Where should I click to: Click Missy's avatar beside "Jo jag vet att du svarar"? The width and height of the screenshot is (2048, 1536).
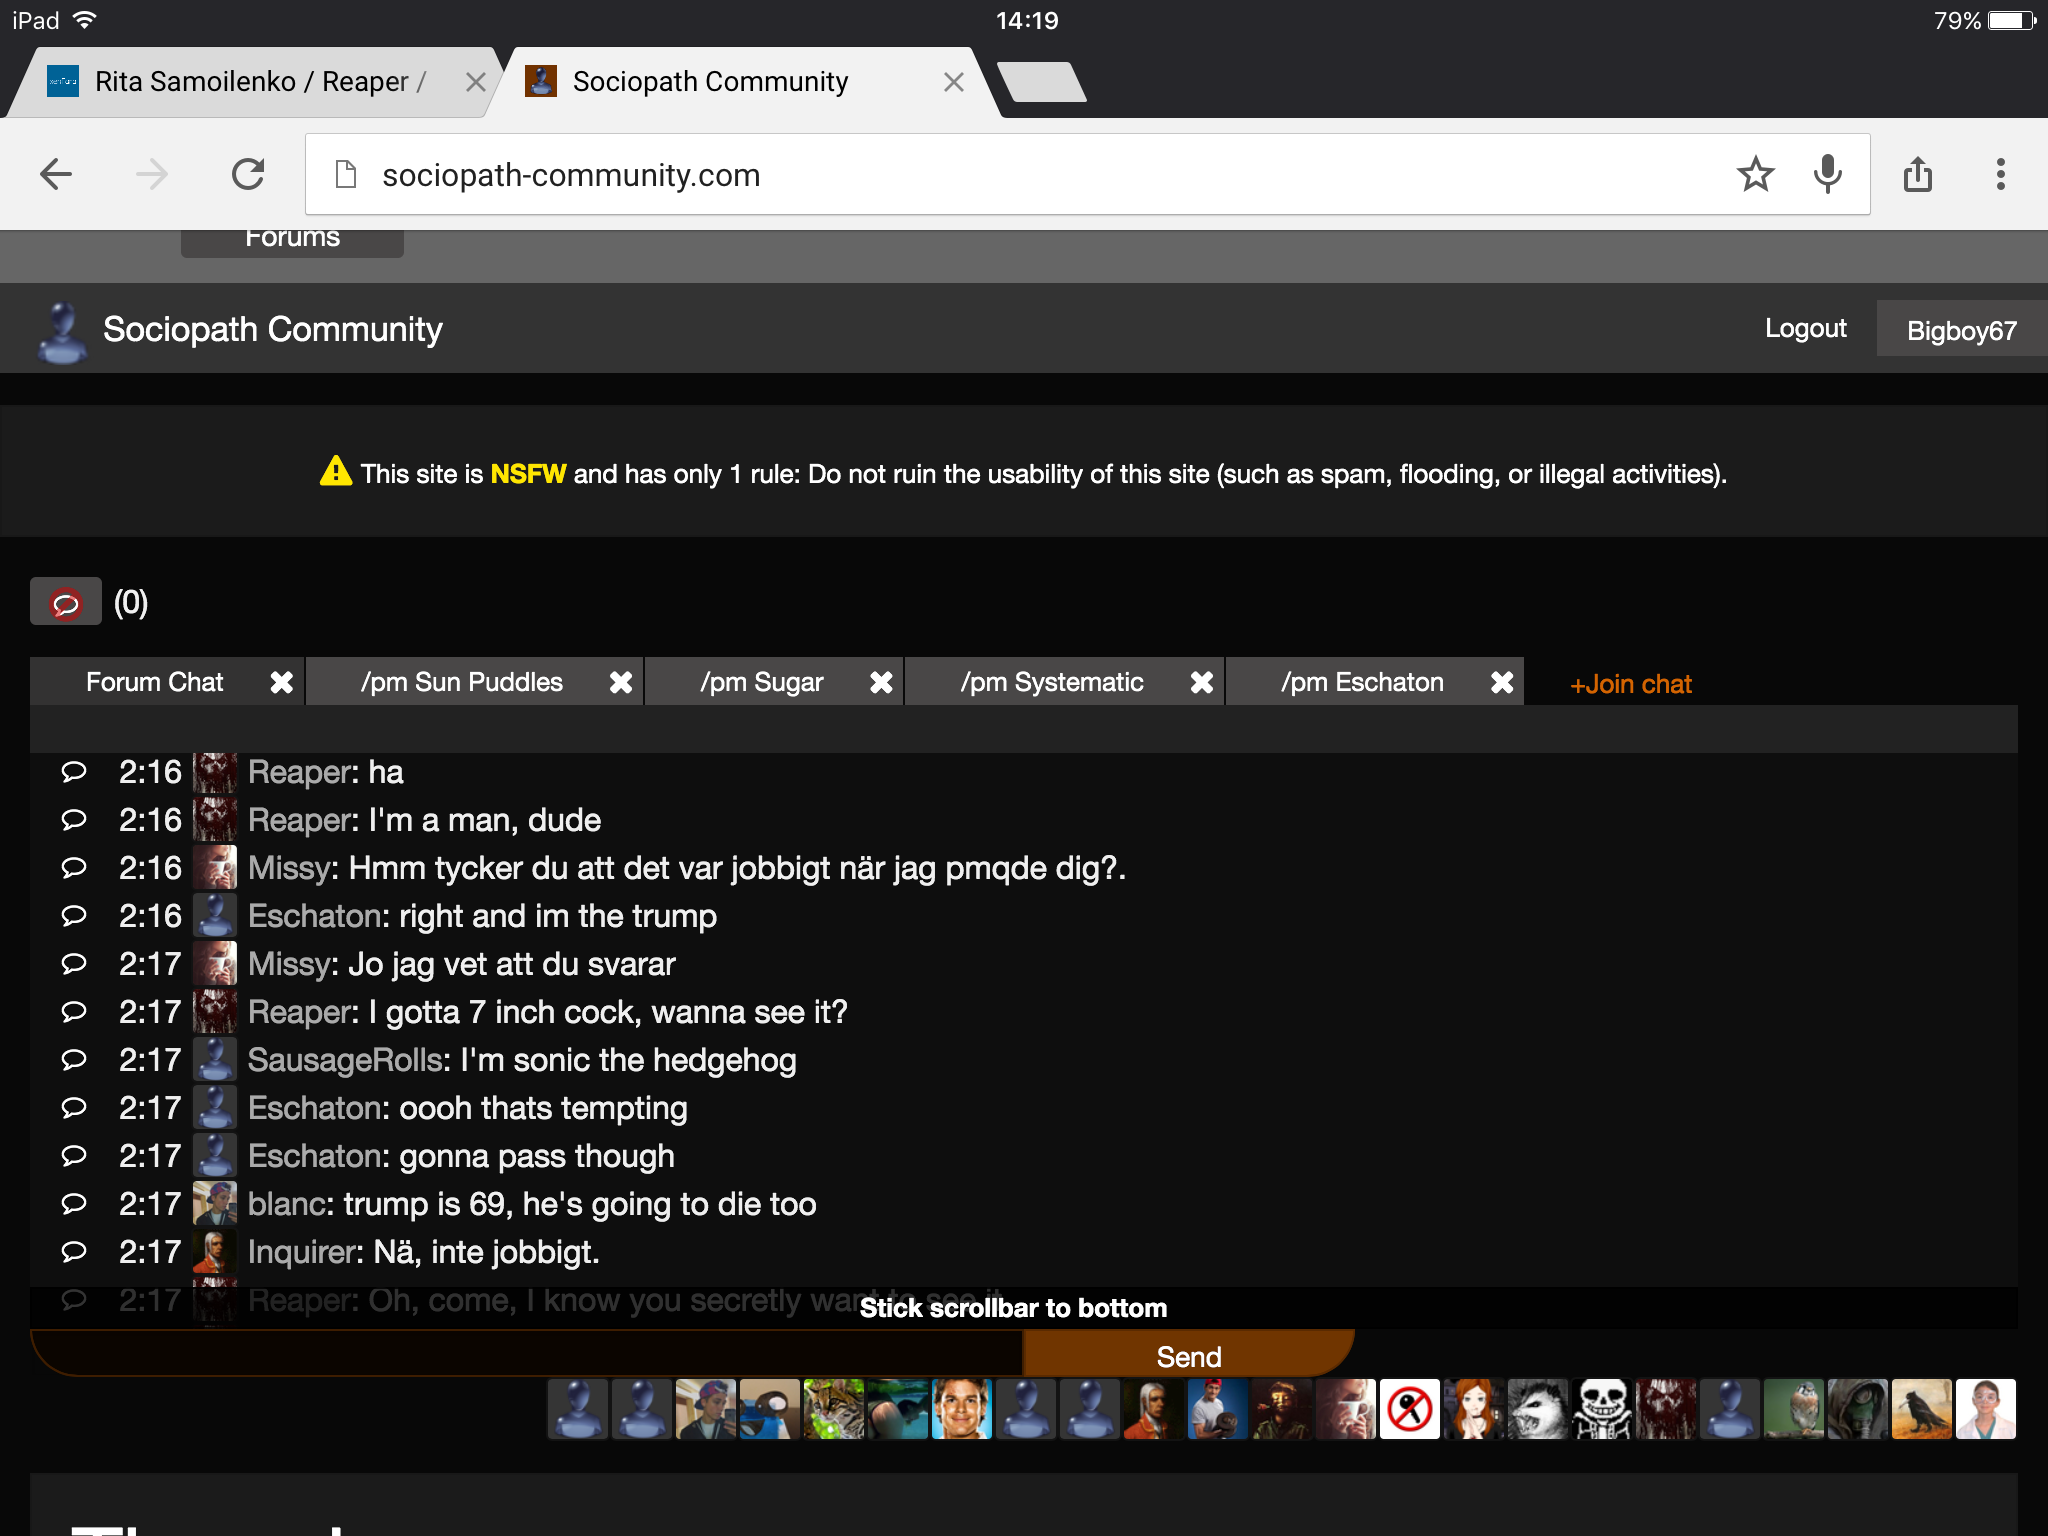point(215,964)
